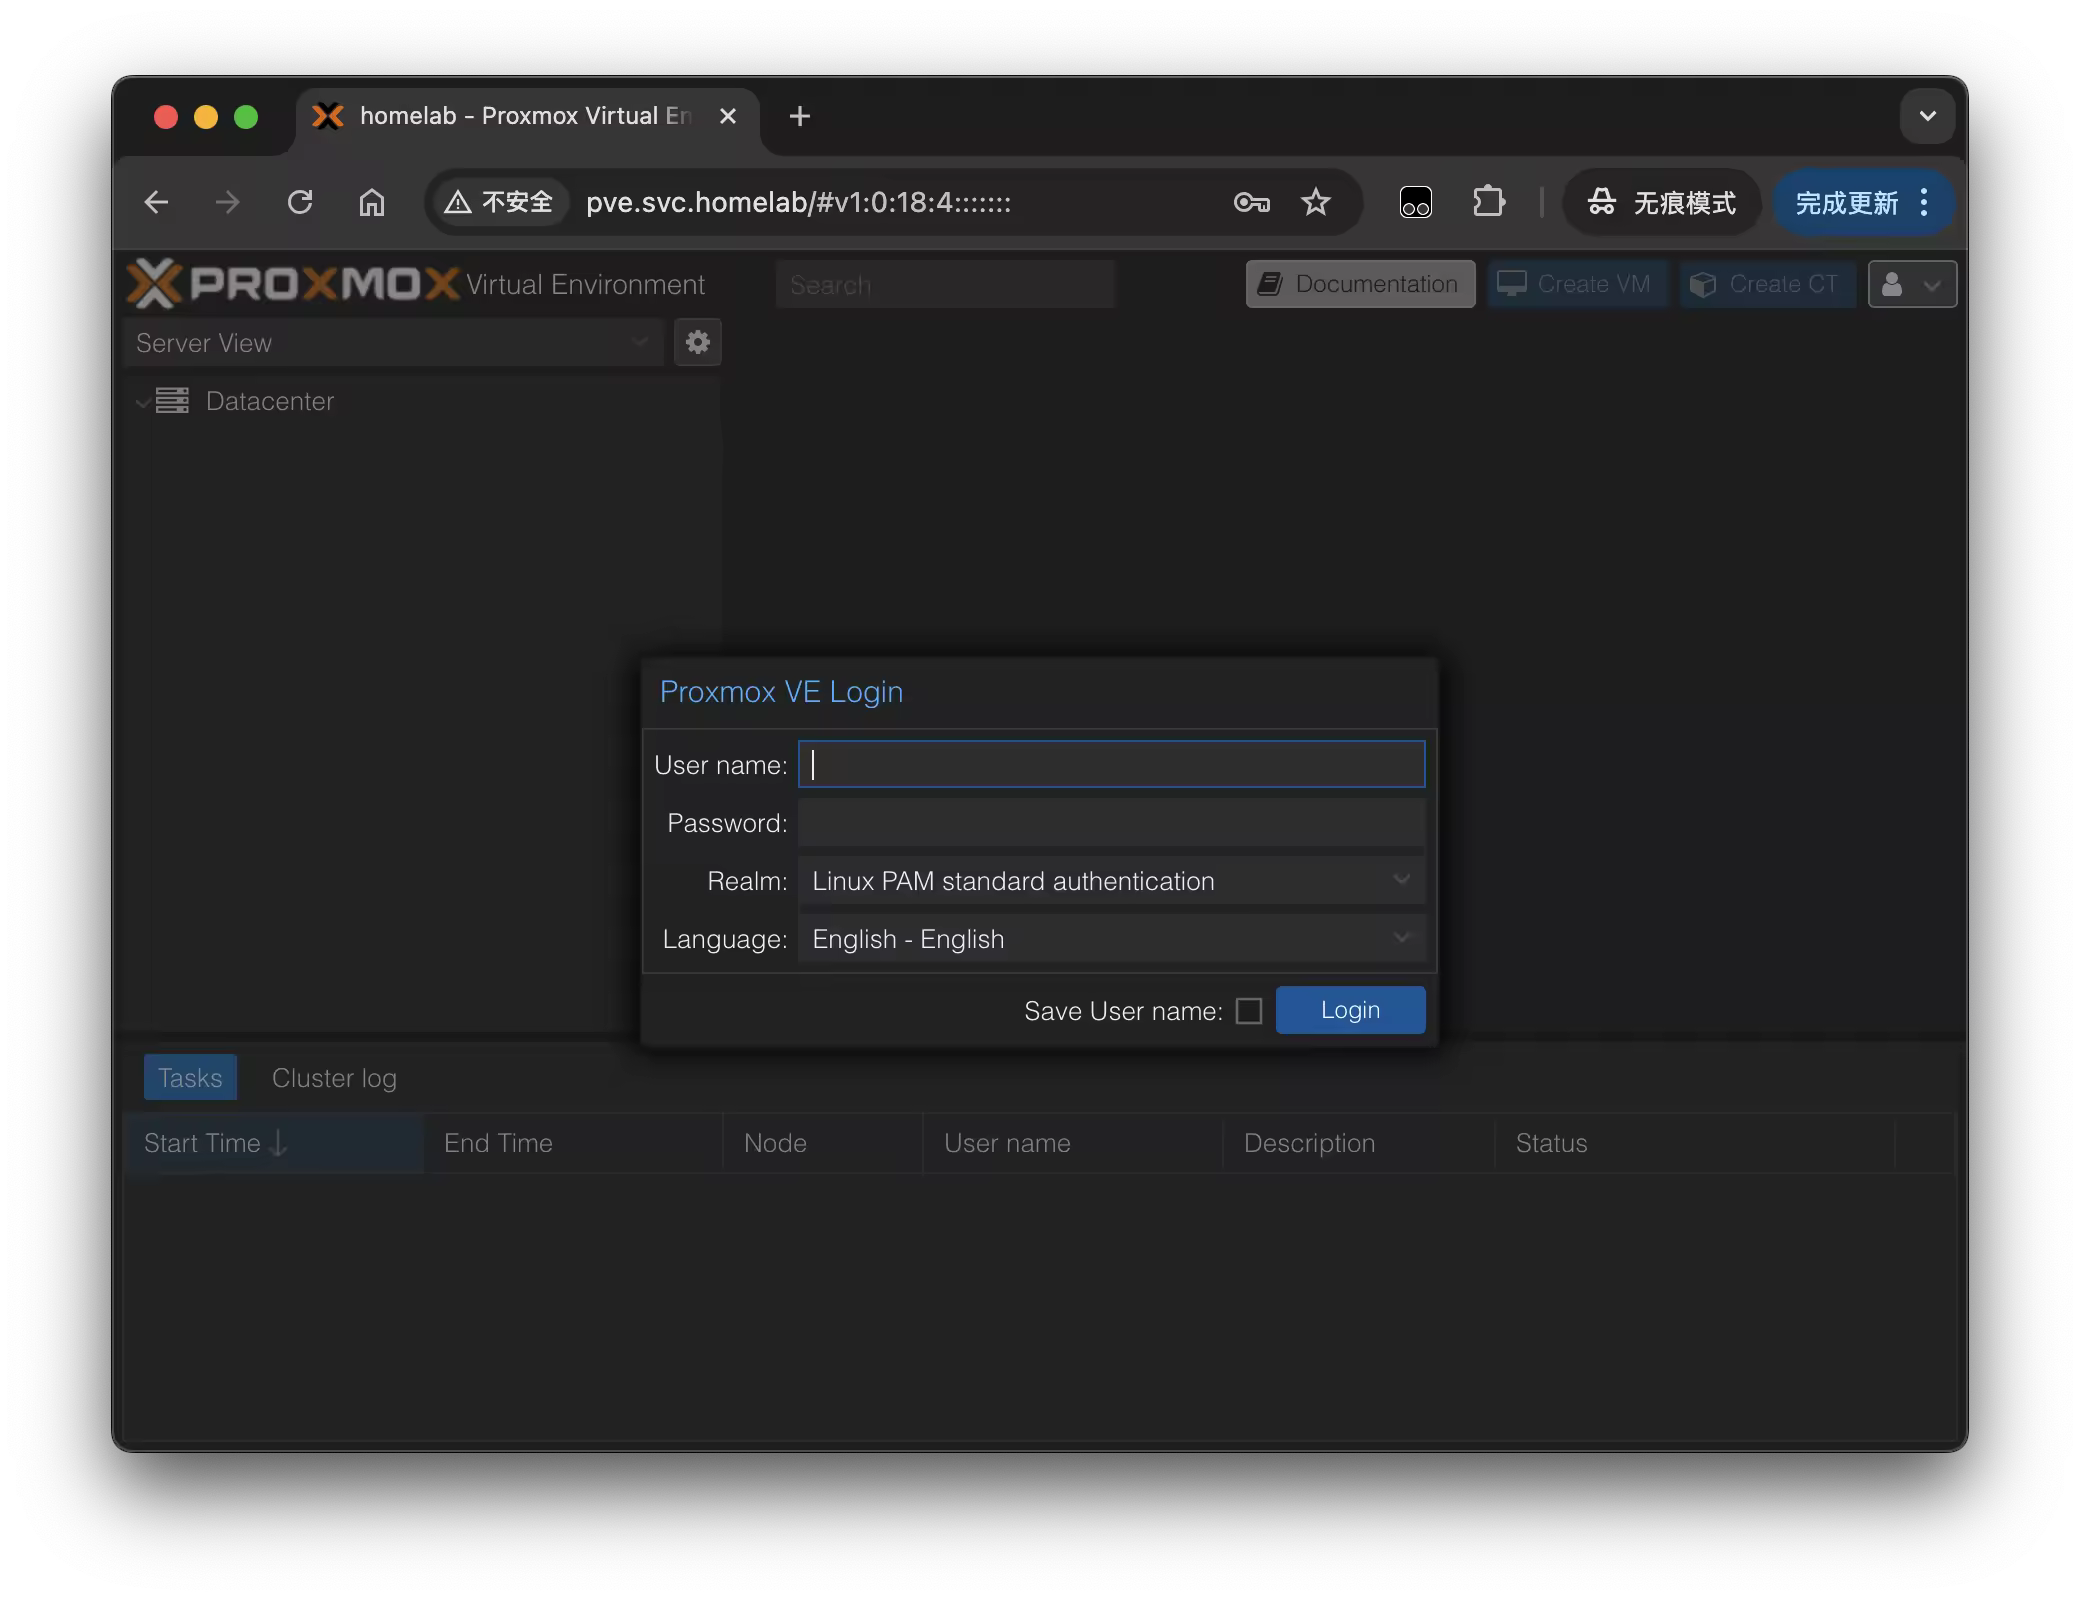Sort by the Description column

tap(1359, 1143)
